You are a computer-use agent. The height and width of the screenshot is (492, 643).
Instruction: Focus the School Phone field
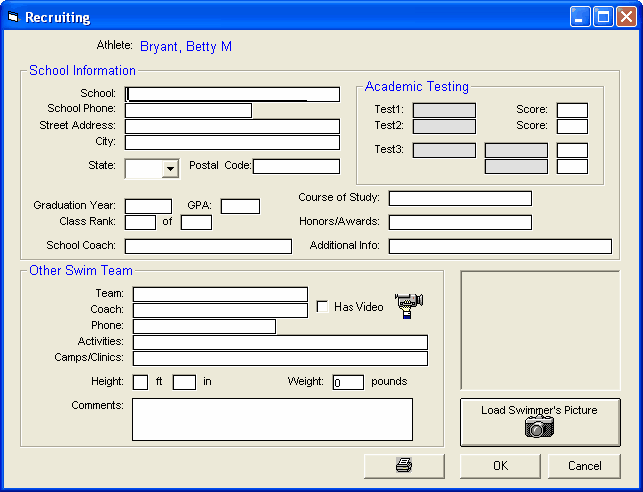(188, 110)
